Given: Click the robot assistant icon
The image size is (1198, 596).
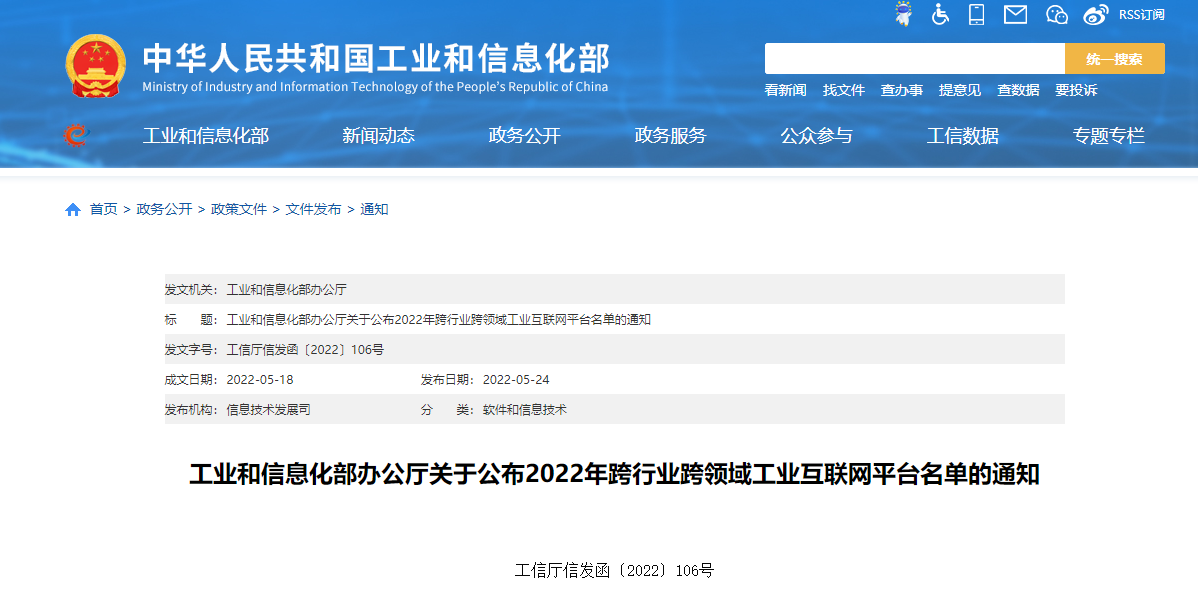Looking at the screenshot, I should coord(903,14).
